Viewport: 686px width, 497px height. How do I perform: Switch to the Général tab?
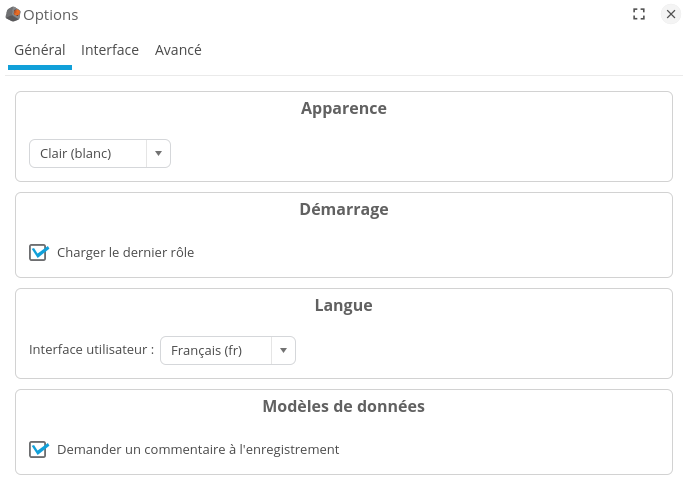[x=40, y=50]
